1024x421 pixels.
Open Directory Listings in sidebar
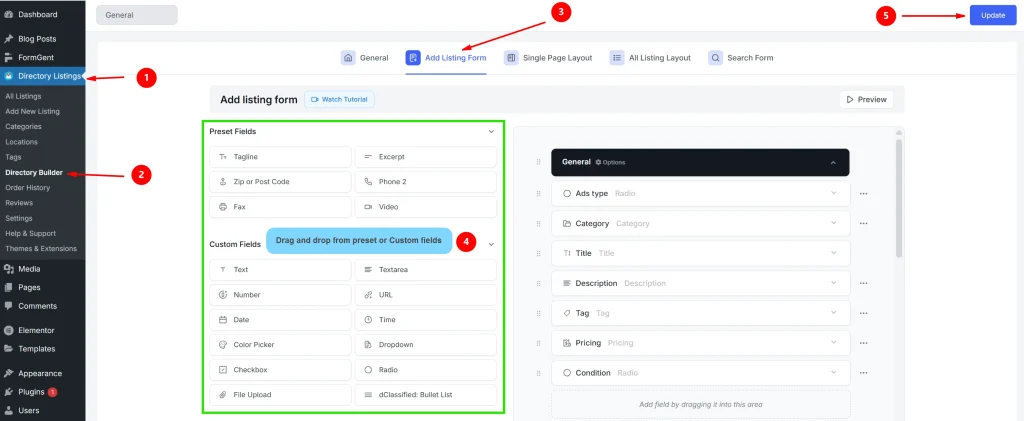pos(42,76)
